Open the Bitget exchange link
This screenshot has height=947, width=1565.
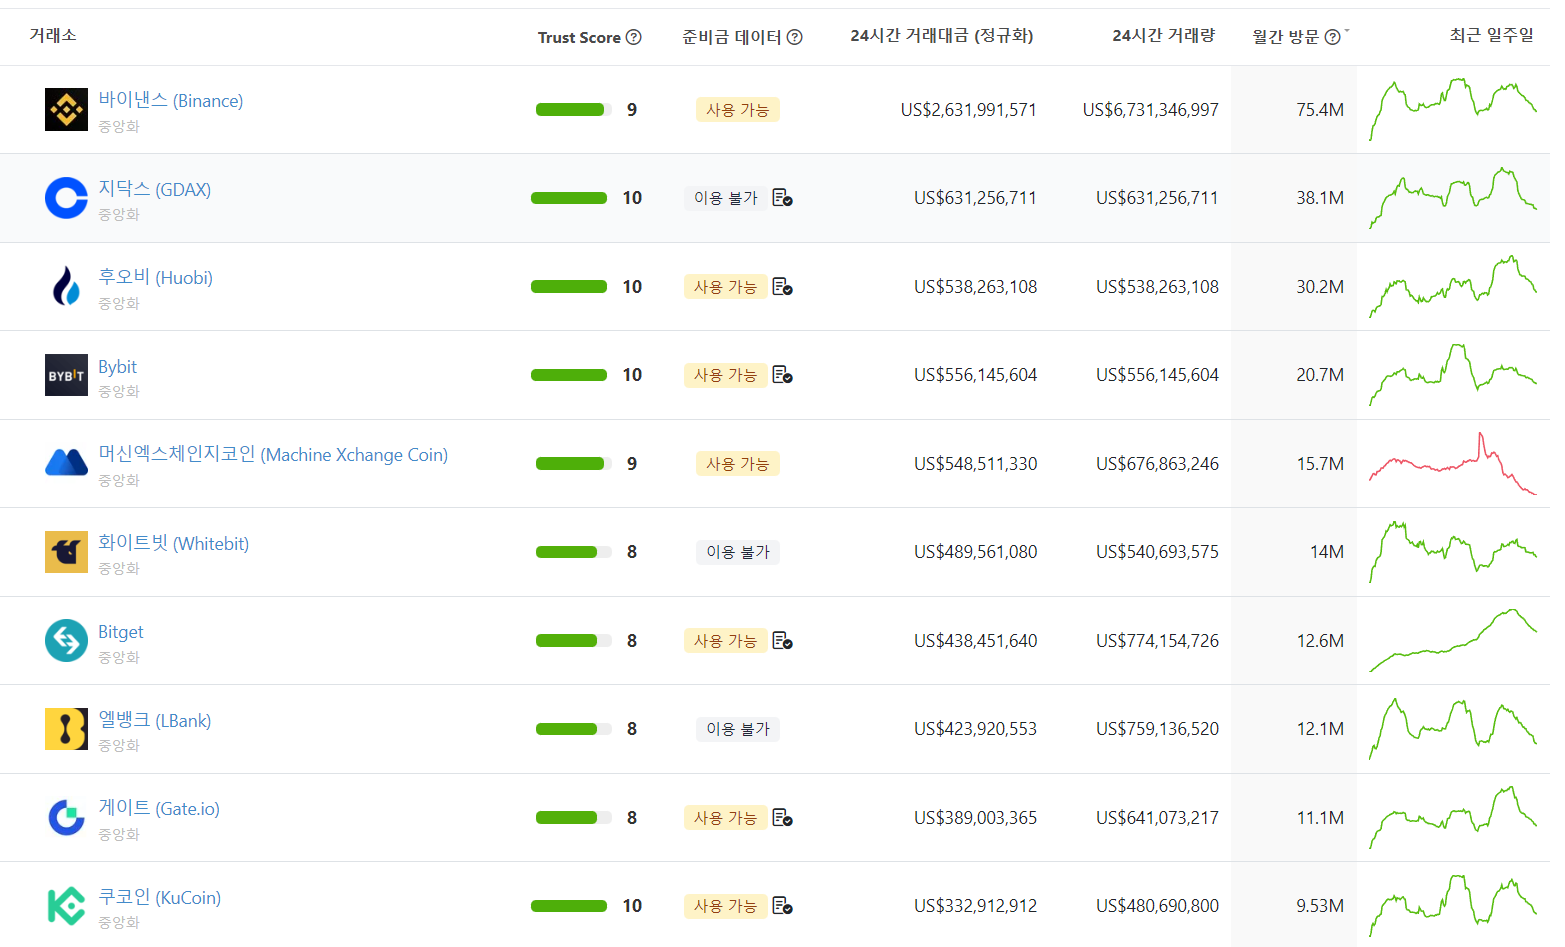pos(121,632)
